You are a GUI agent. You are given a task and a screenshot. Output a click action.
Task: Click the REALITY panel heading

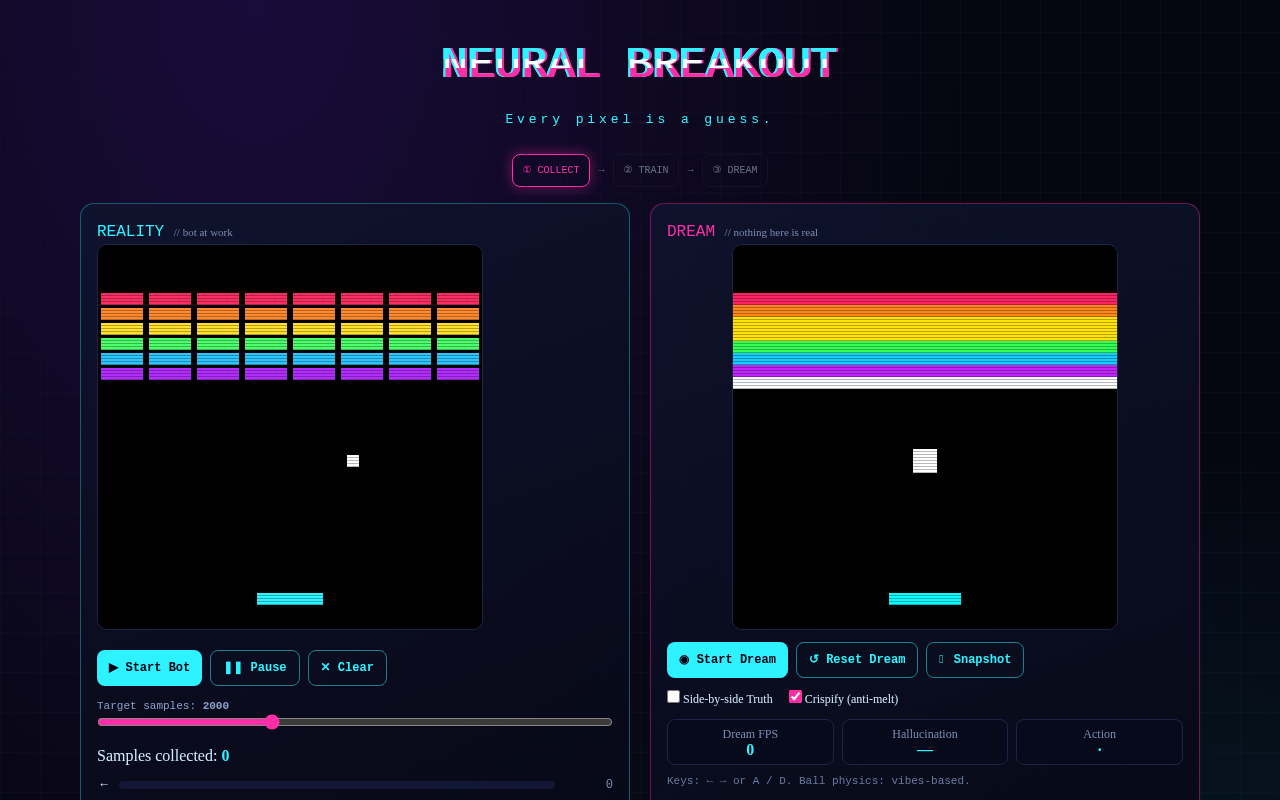click(x=130, y=232)
